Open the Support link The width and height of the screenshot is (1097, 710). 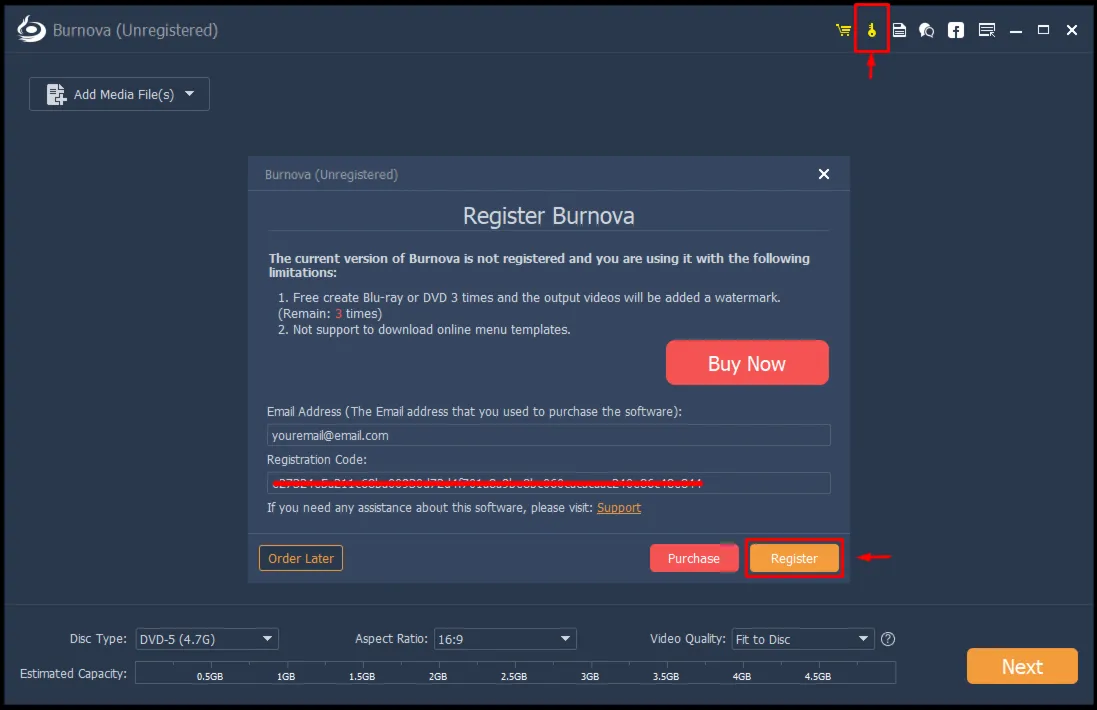[618, 508]
